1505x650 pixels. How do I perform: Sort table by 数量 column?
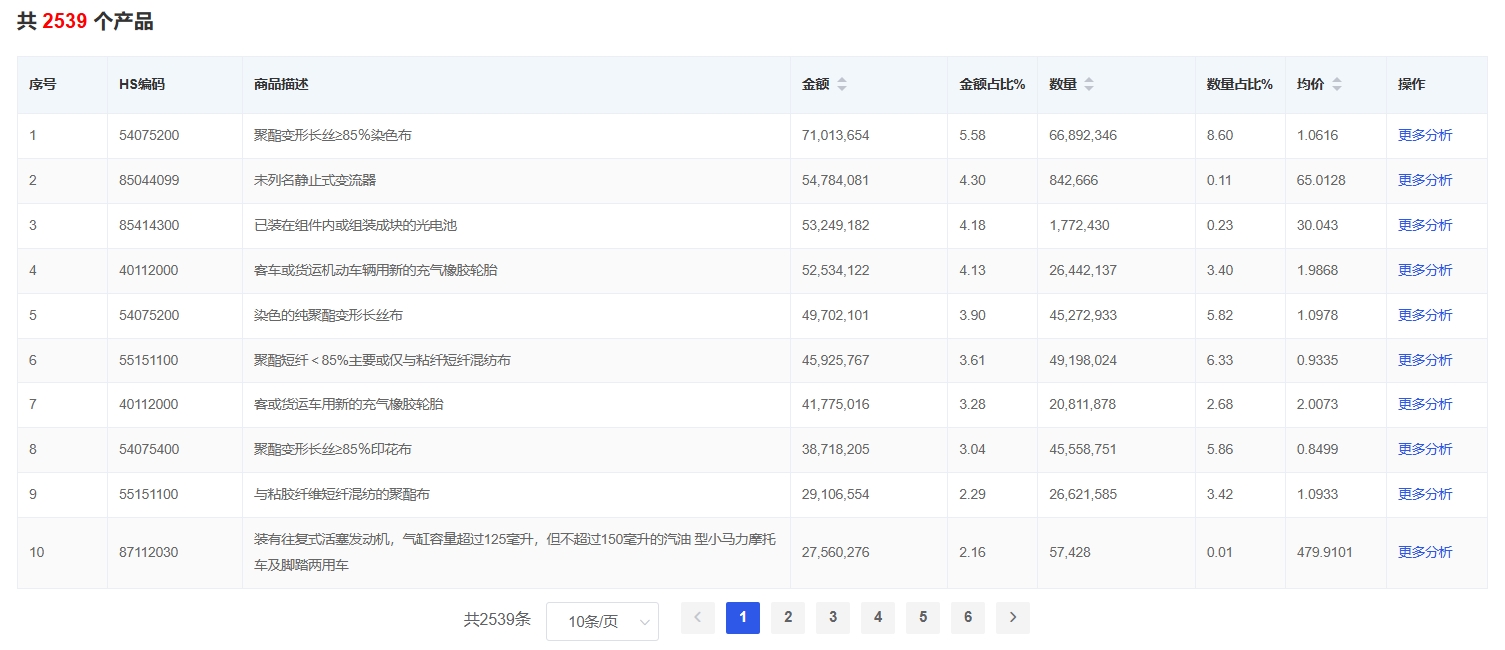(x=1088, y=85)
